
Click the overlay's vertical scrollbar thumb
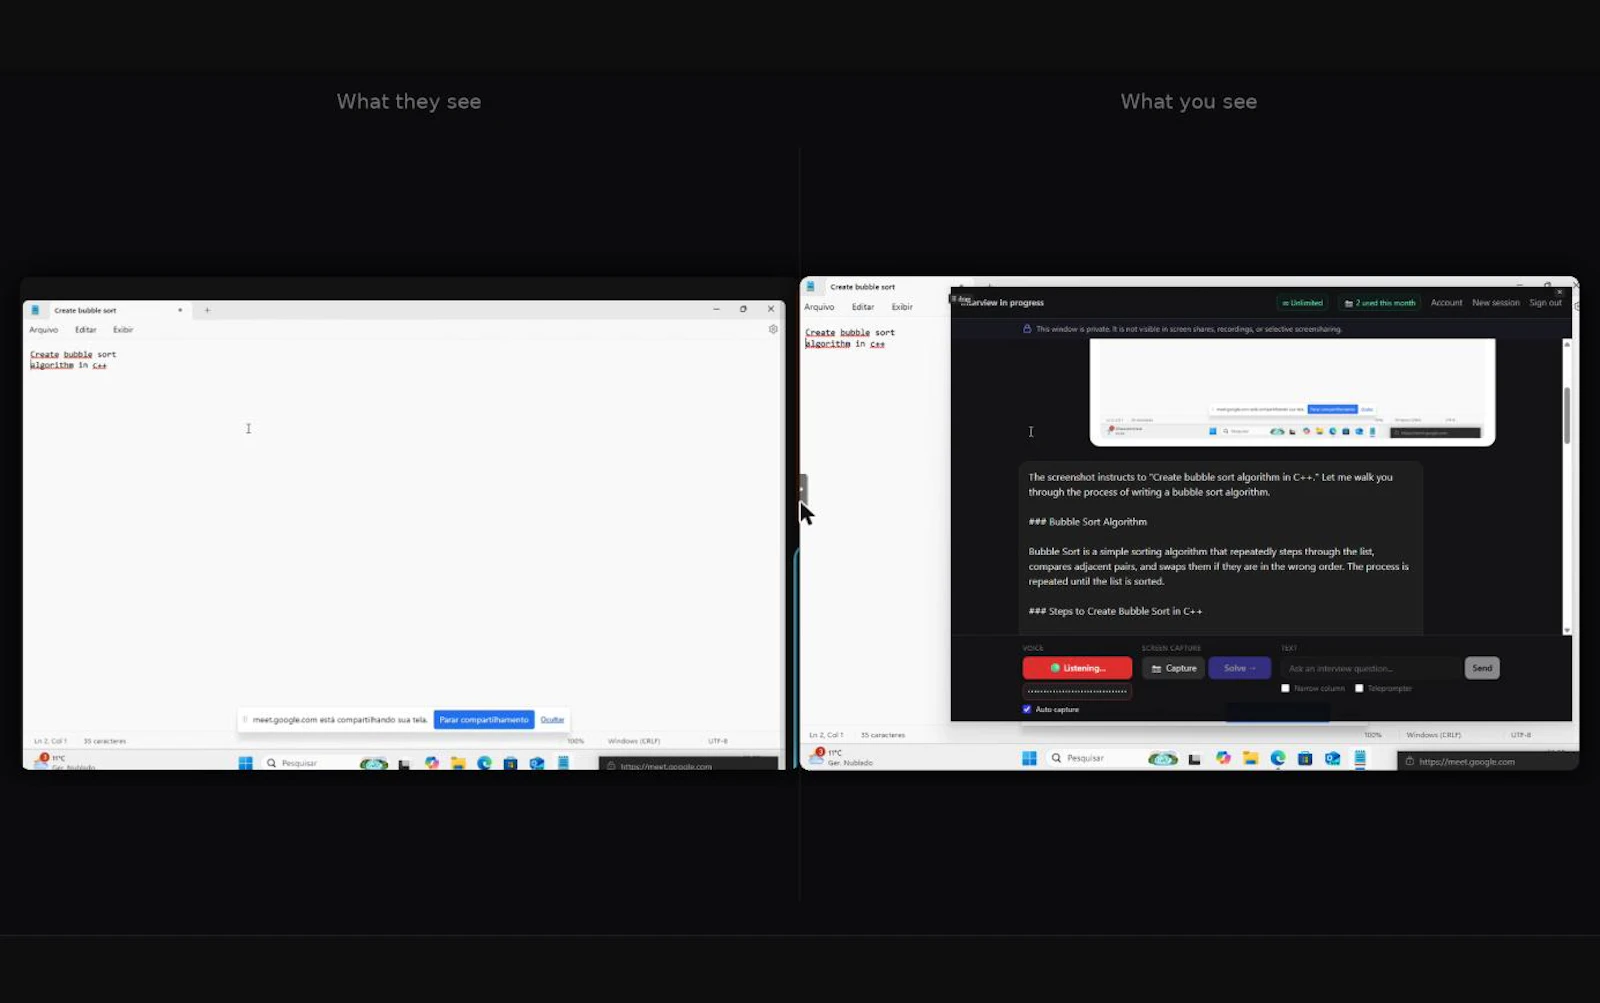[x=1566, y=415]
